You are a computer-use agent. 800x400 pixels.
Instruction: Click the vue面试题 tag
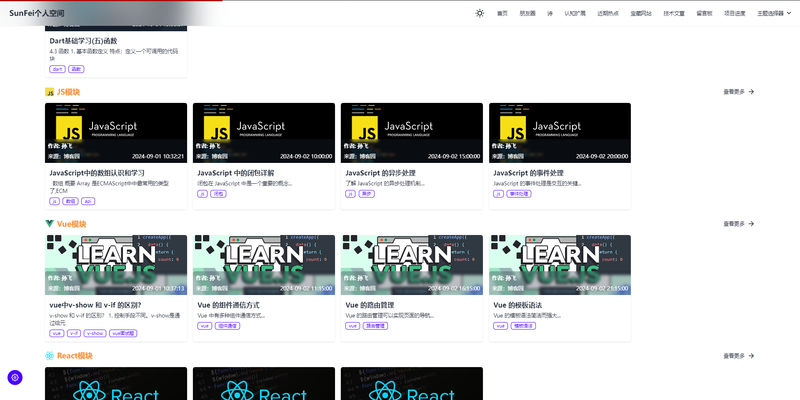coord(123,333)
